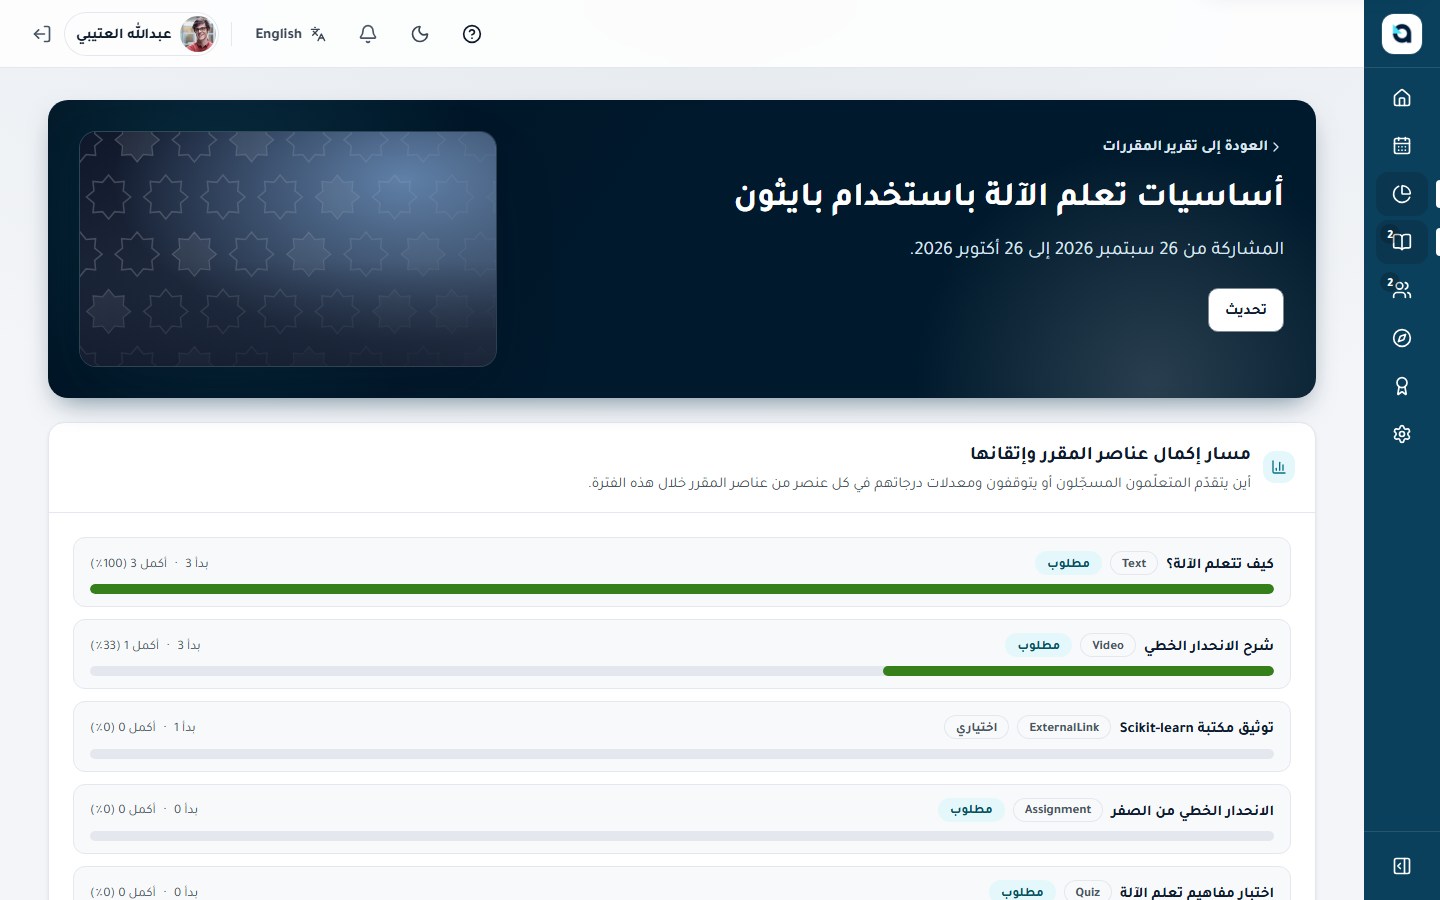Viewport: 1440px width, 900px height.
Task: Click the تحديث button
Action: tap(1246, 310)
